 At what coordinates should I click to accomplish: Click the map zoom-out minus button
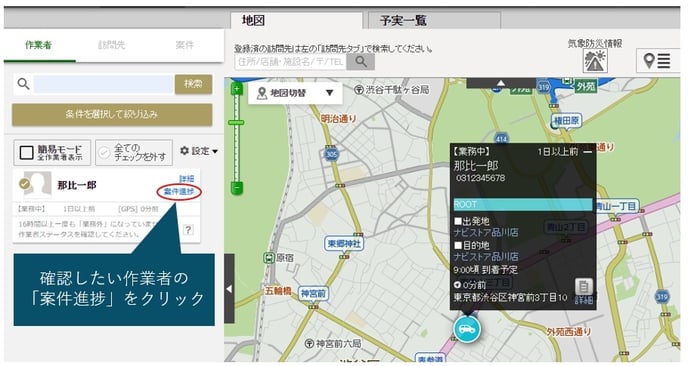tap(237, 188)
